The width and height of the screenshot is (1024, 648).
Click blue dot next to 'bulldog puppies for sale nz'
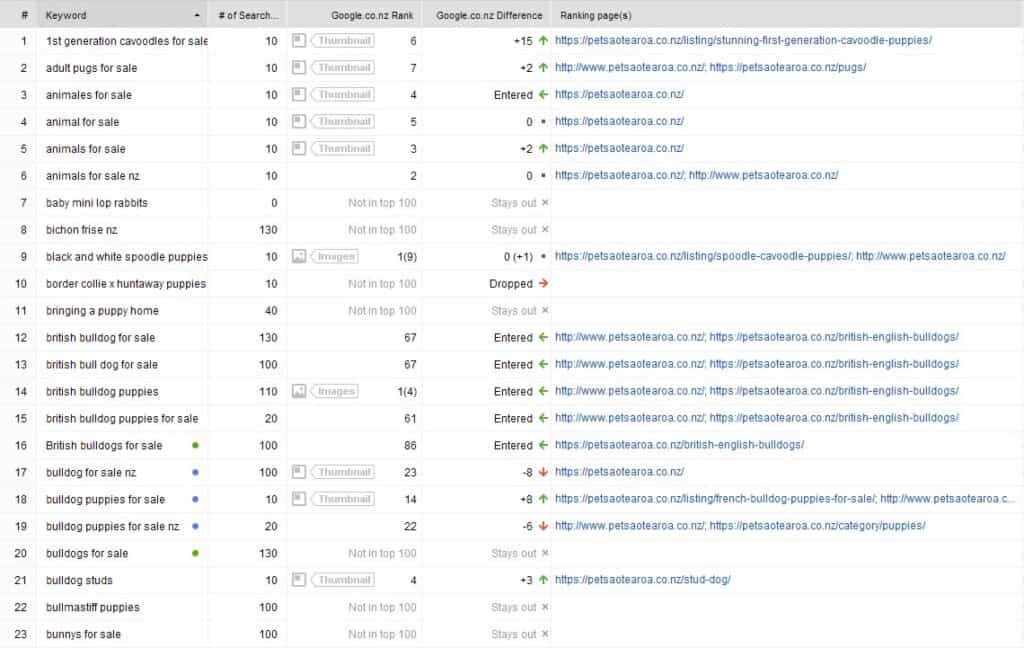[x=195, y=526]
